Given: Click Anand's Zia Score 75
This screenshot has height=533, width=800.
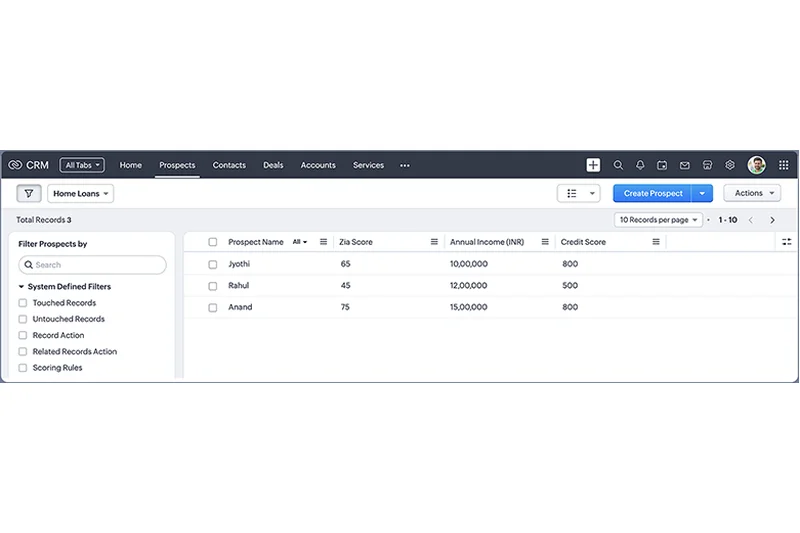Looking at the screenshot, I should pos(345,307).
